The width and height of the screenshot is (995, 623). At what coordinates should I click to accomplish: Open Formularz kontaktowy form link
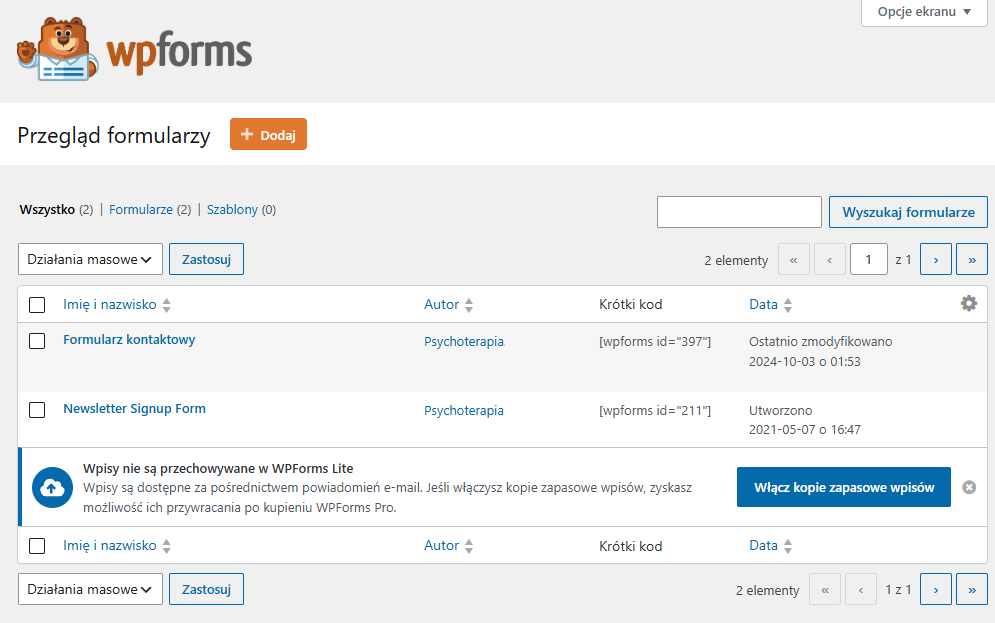point(129,339)
